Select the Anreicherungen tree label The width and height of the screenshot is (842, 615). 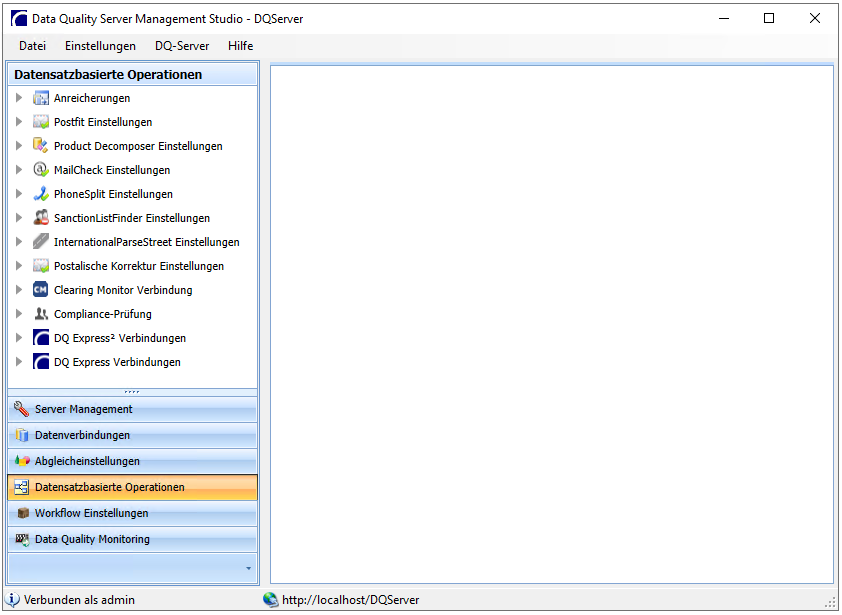click(x=92, y=98)
